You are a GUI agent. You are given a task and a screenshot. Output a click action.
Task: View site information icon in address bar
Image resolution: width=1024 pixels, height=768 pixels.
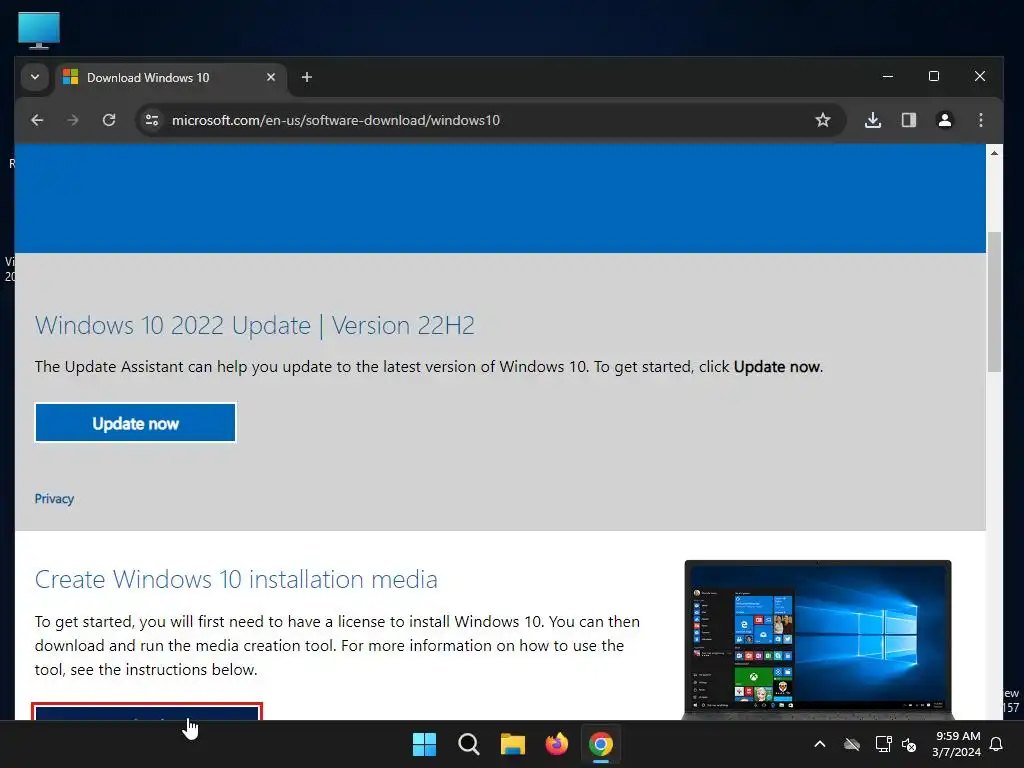click(152, 120)
